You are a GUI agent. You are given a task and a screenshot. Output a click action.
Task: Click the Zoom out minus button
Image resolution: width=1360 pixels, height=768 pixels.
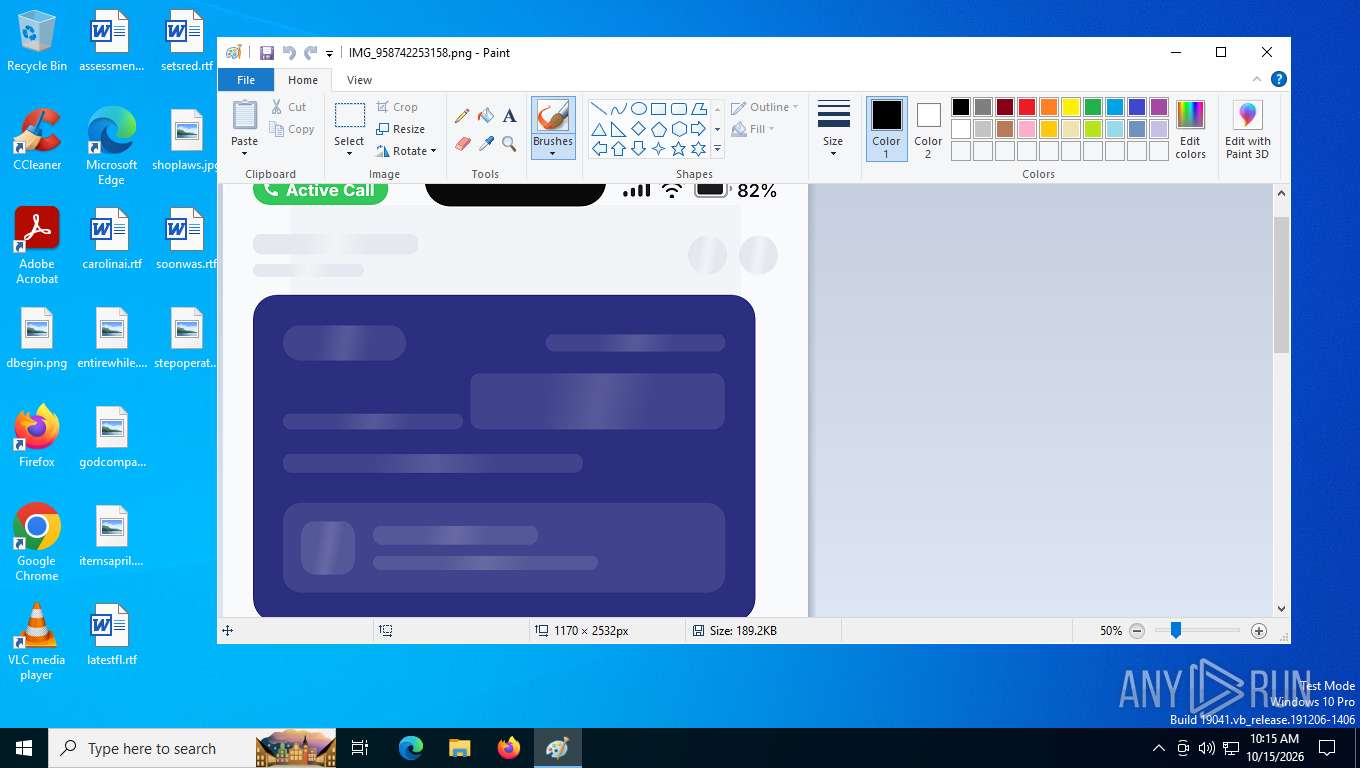[1137, 631]
